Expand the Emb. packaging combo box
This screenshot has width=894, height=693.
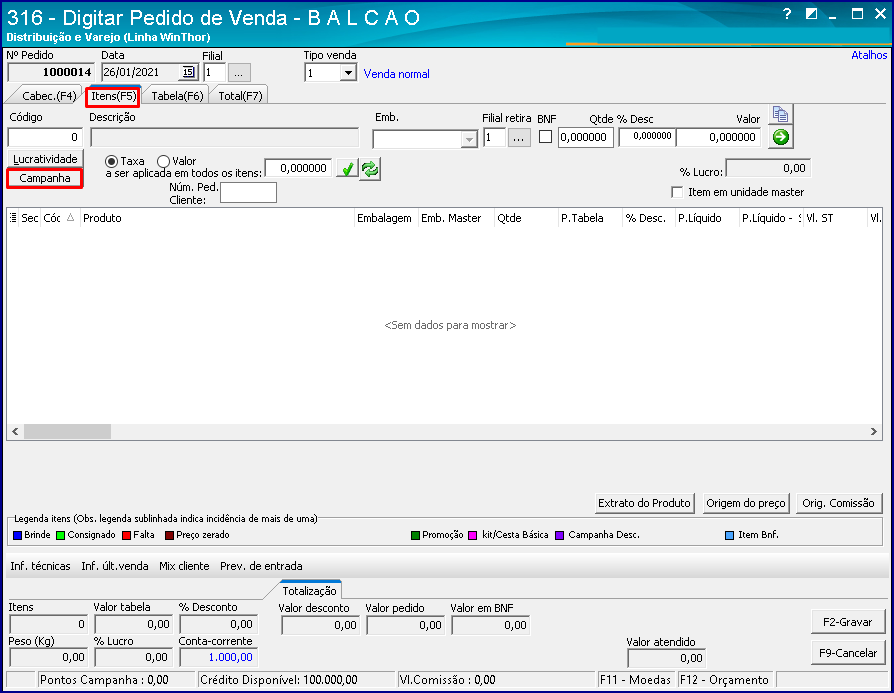[469, 139]
